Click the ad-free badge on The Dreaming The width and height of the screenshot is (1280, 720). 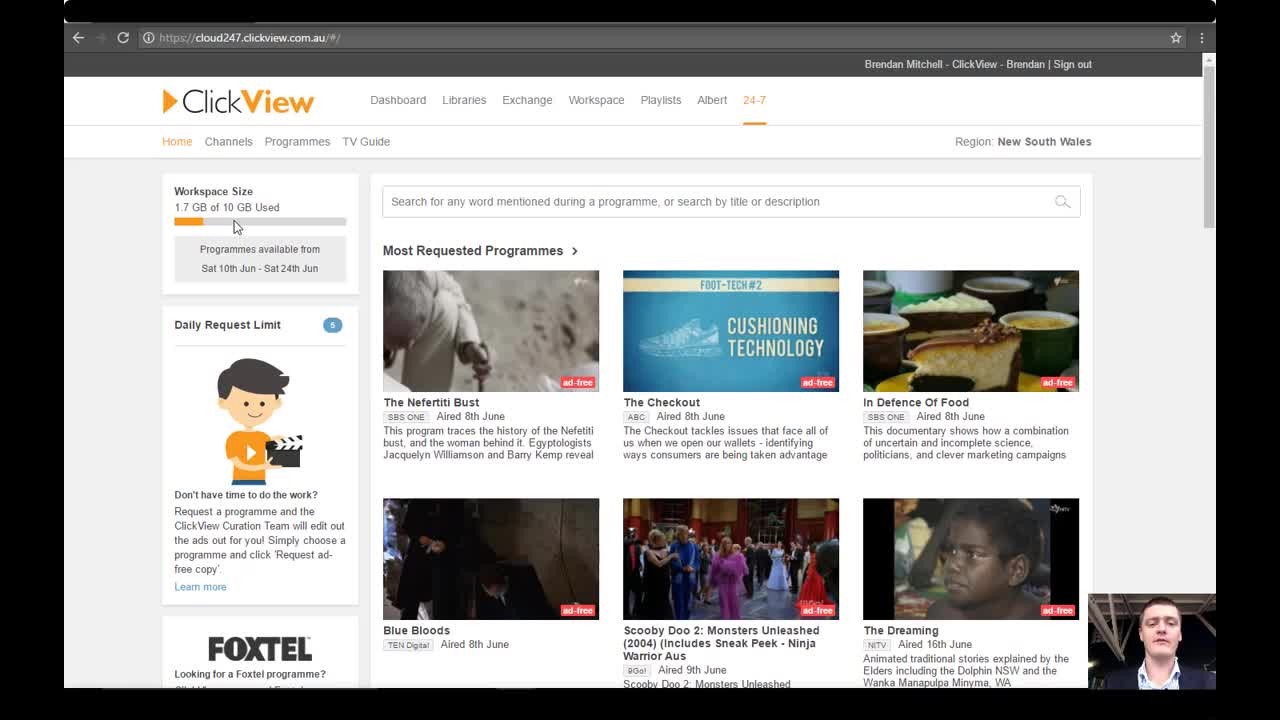click(x=1057, y=610)
